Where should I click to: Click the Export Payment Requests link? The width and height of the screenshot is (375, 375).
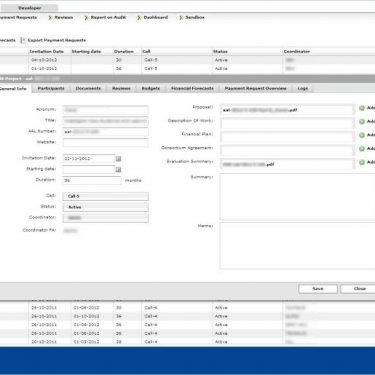[57, 40]
